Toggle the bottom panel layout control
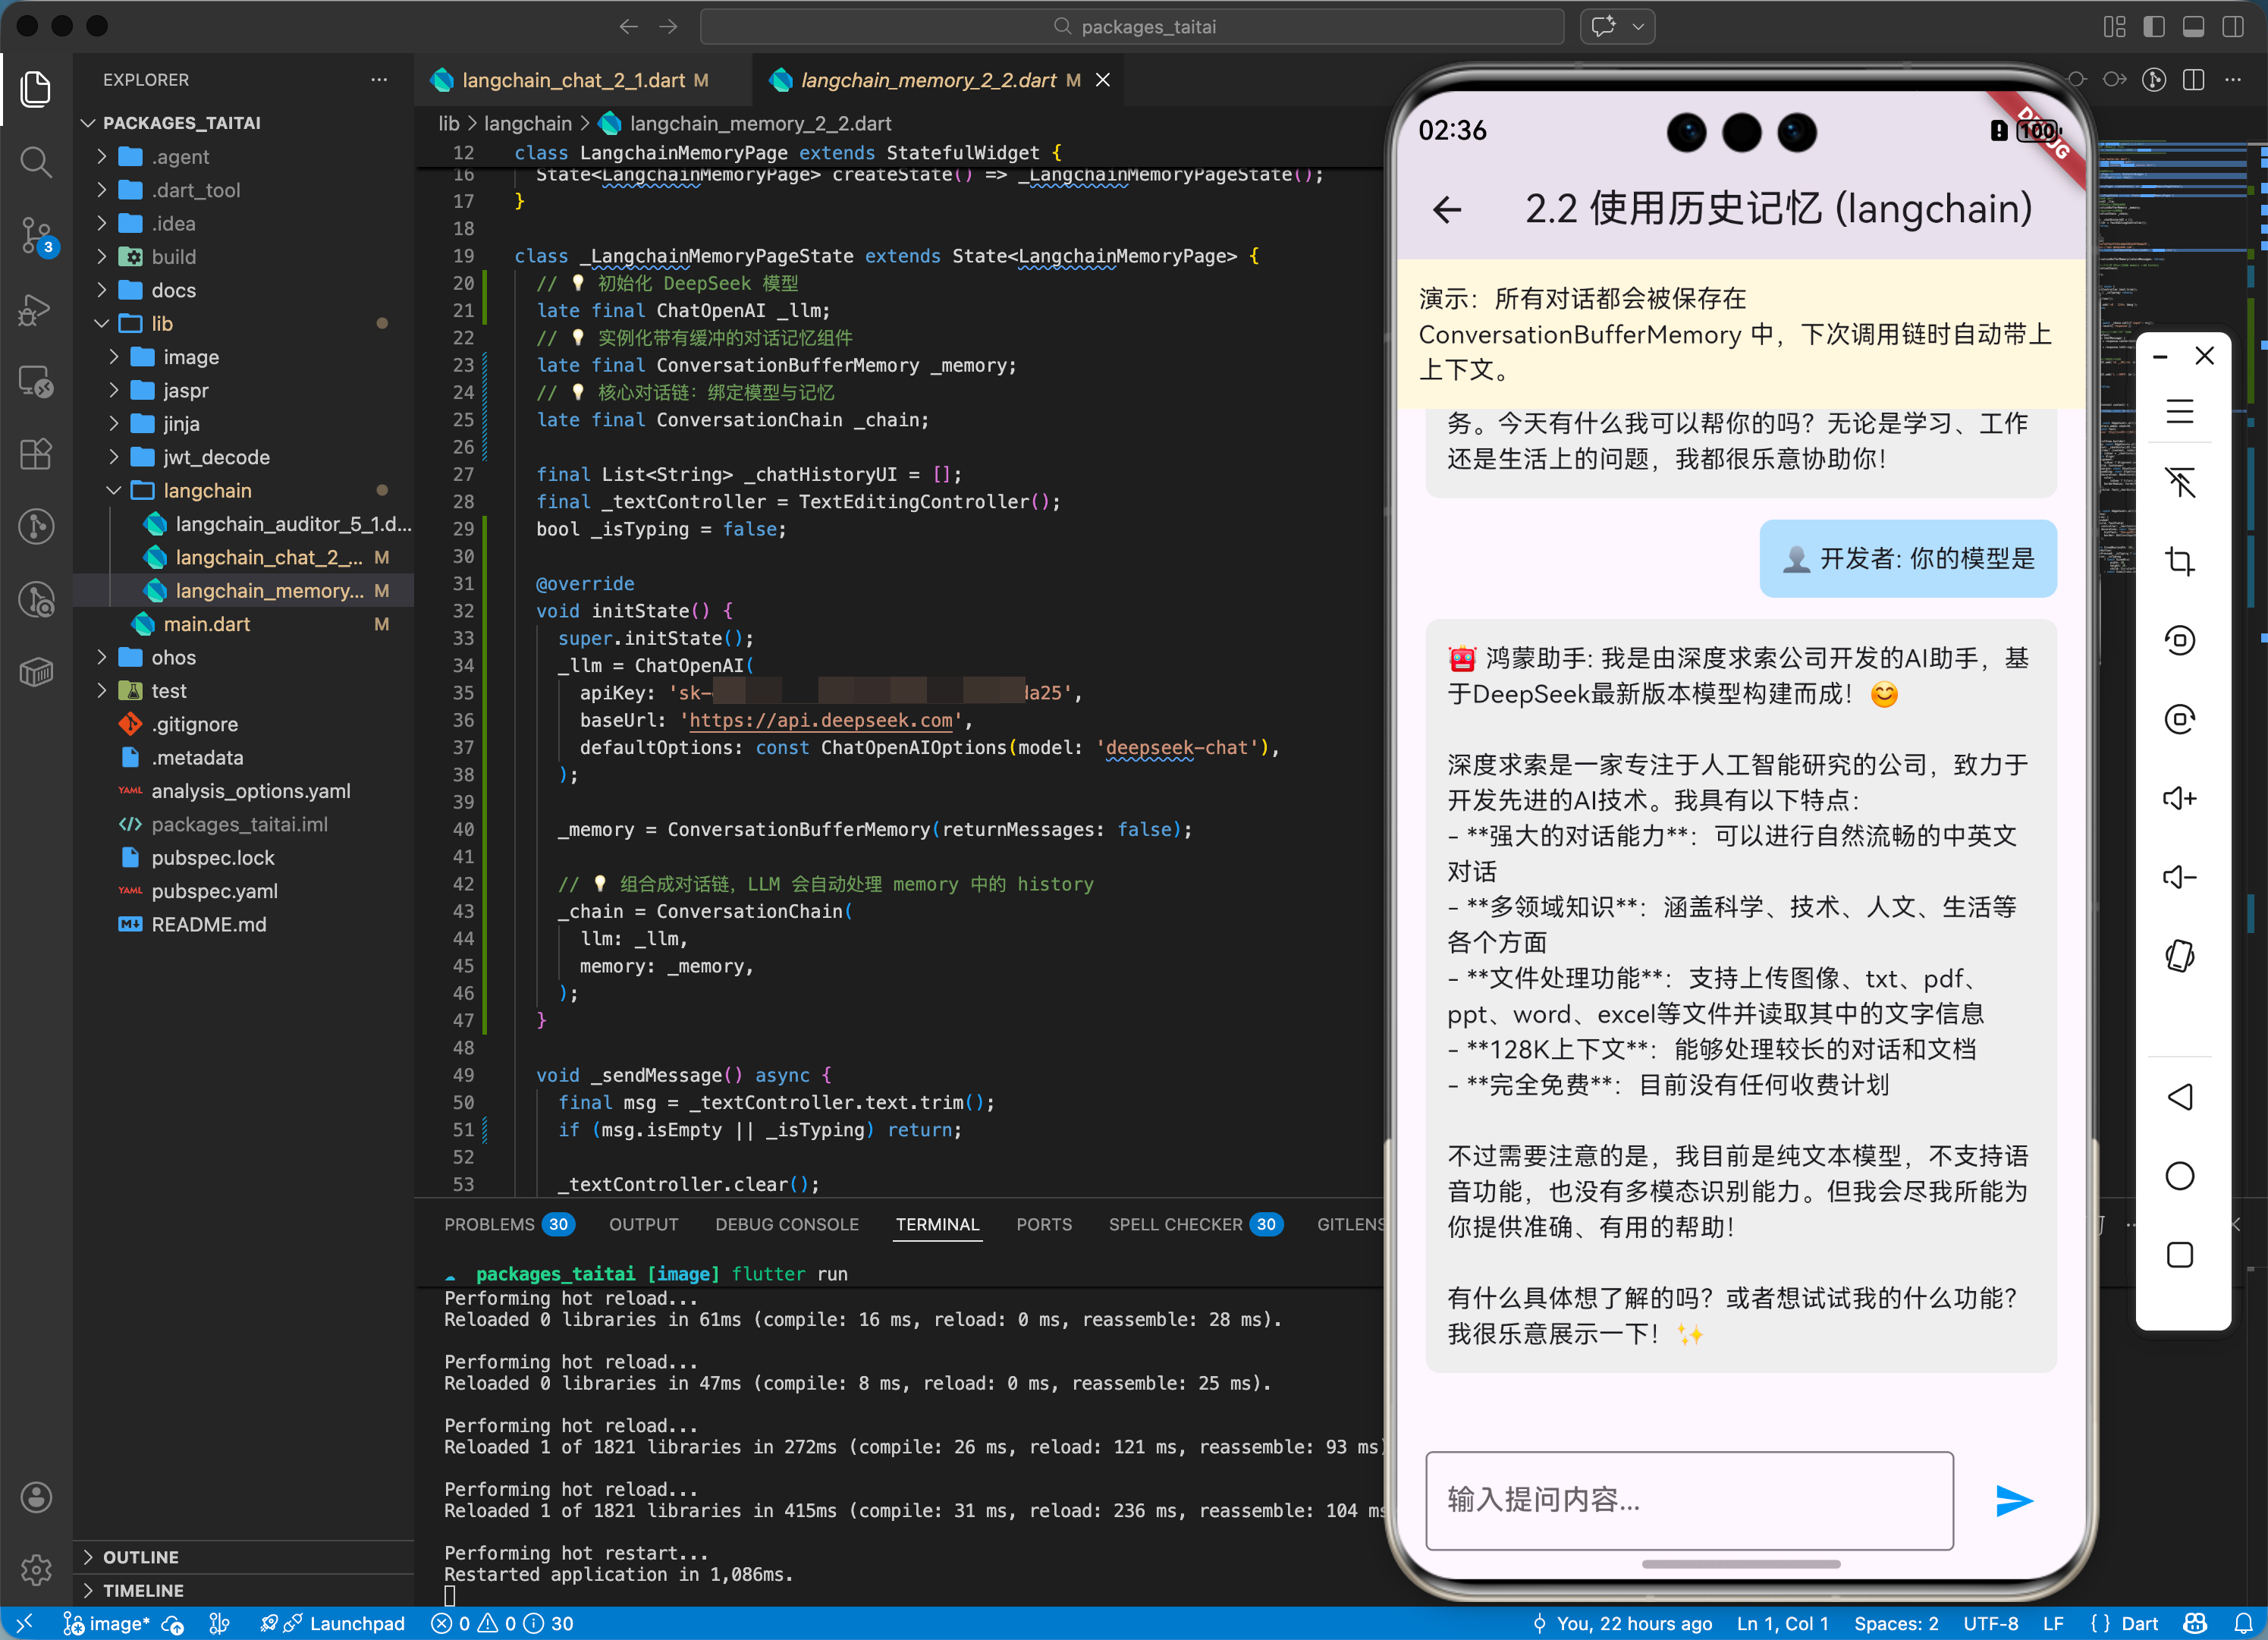The image size is (2268, 1640). coord(2194,26)
